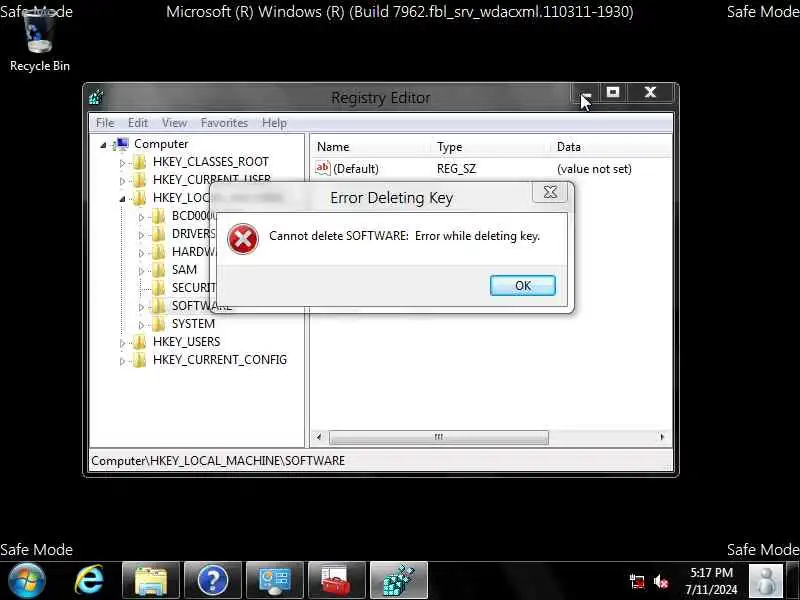800x600 pixels.
Task: Click the SECURITY key folder icon
Action: tap(159, 288)
